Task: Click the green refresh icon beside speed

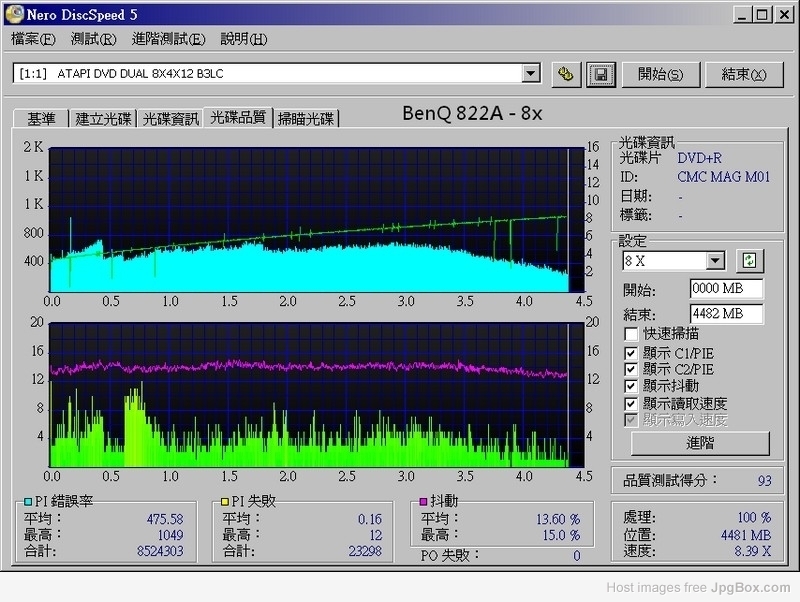Action: 749,261
